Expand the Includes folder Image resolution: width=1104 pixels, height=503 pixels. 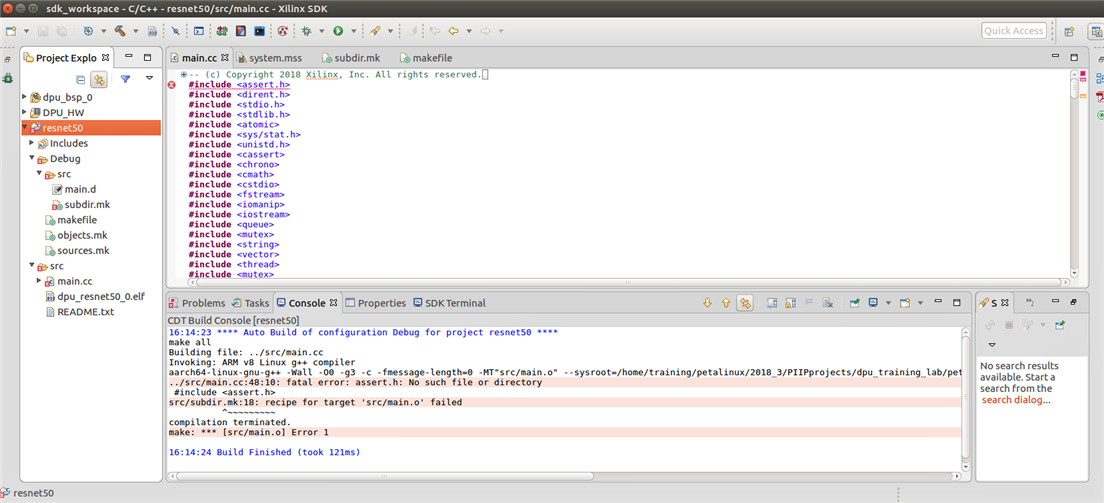32,143
